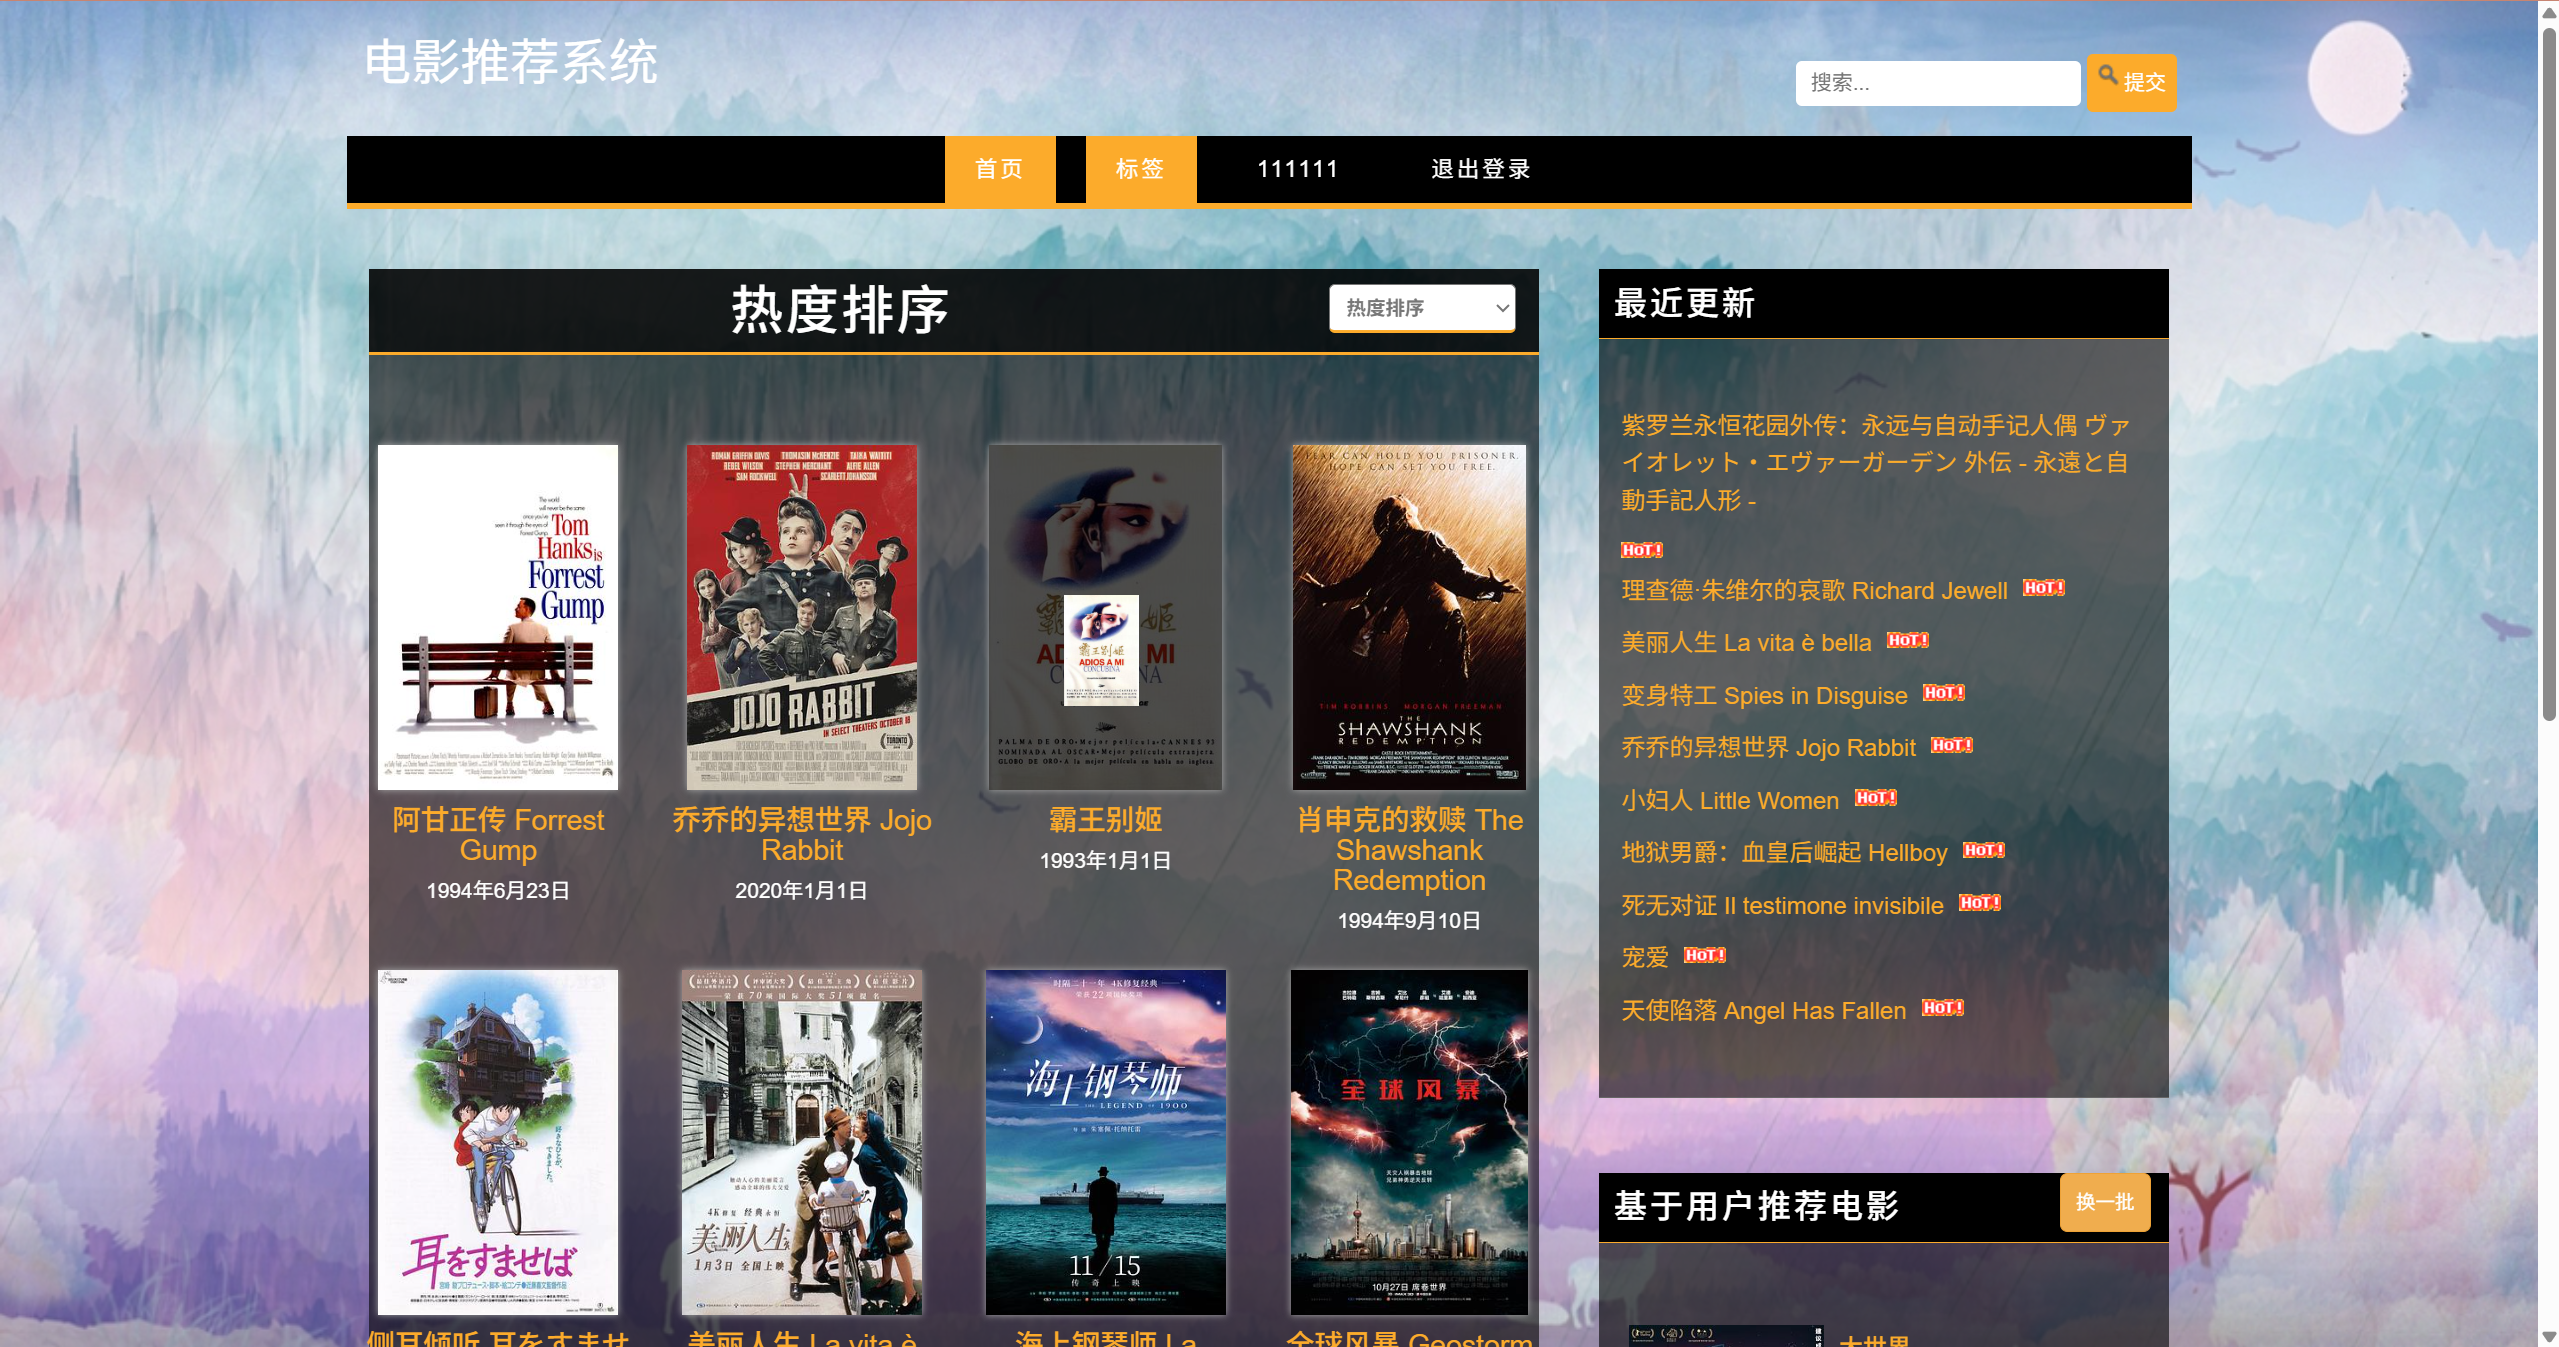Image resolution: width=2559 pixels, height=1347 pixels.
Task: Open 理查德·朱维尔的哀歌 Richard Jewell link
Action: coord(1814,591)
